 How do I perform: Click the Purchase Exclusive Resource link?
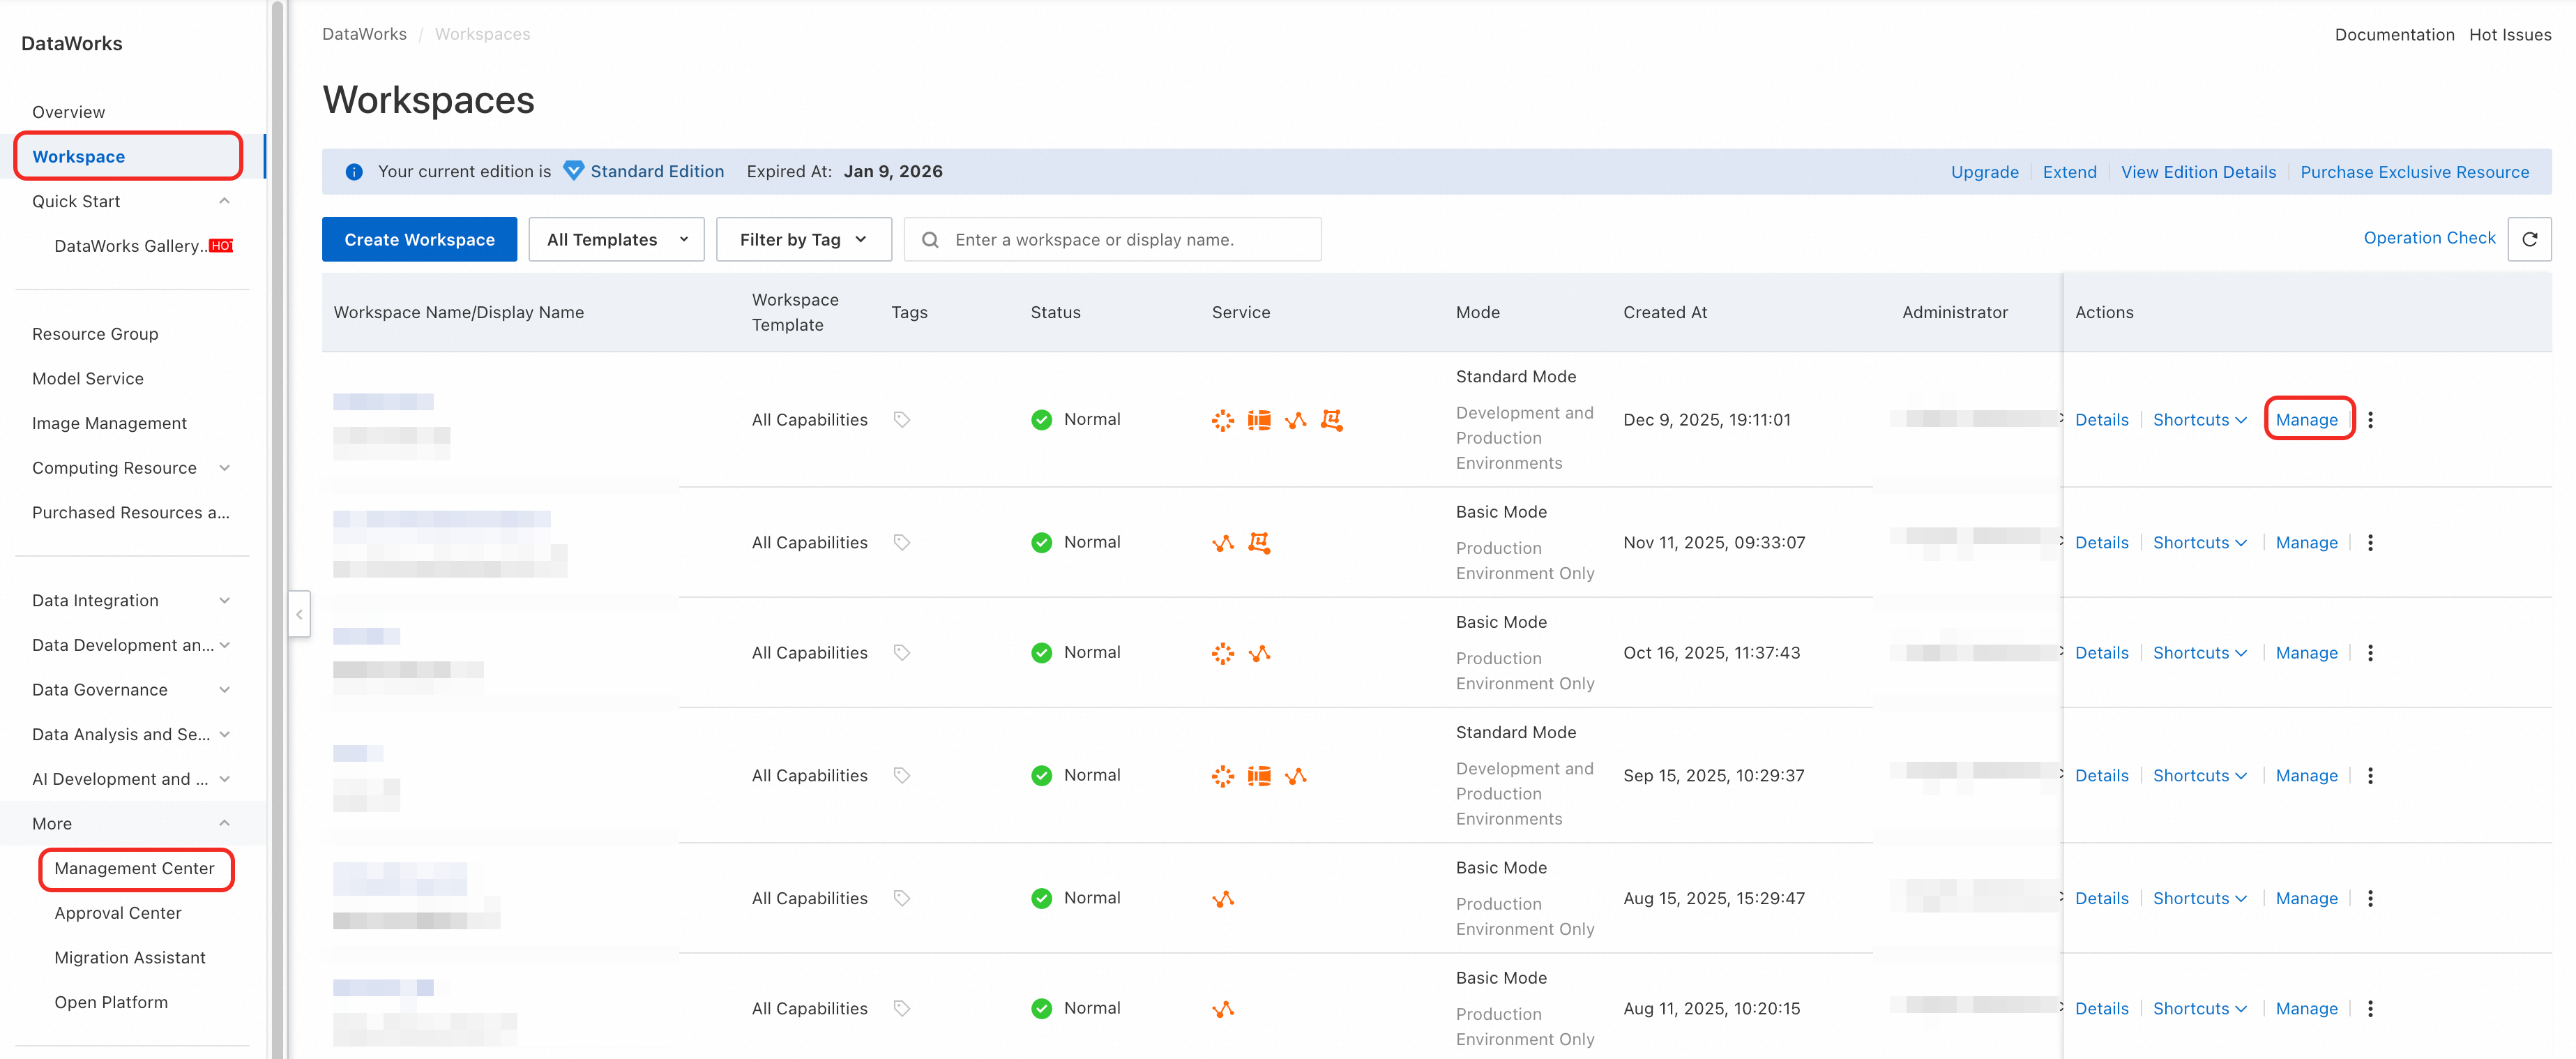click(x=2414, y=172)
